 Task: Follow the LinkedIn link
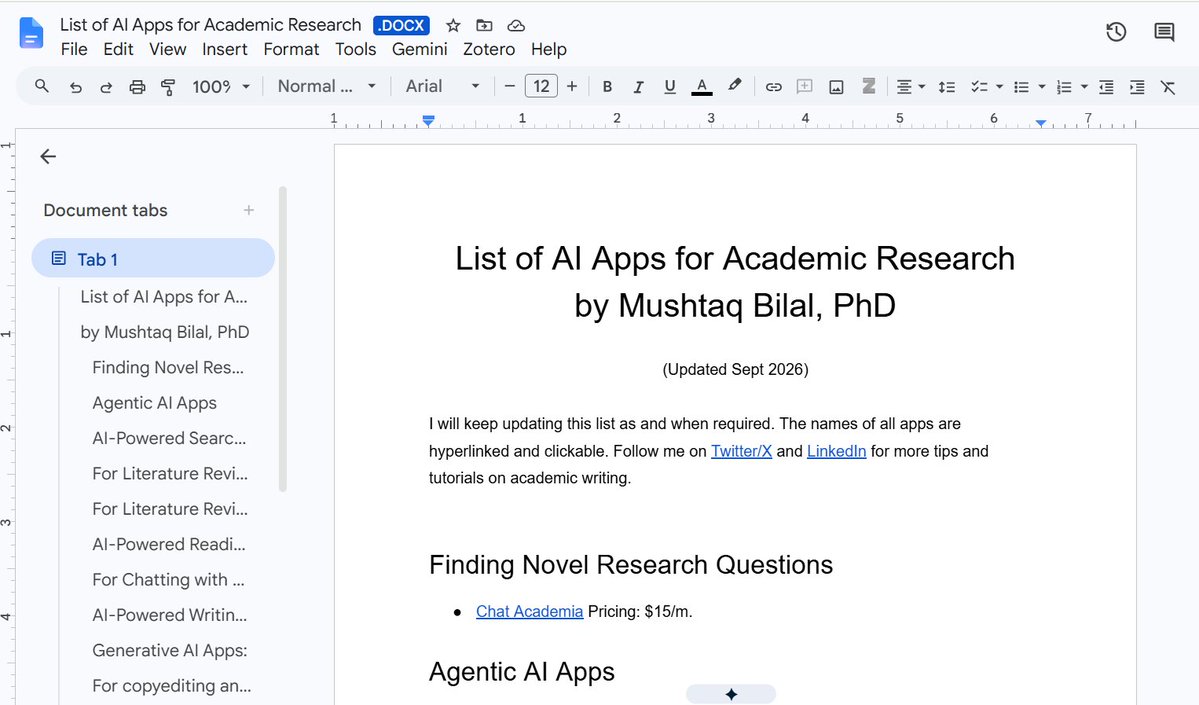tap(837, 451)
